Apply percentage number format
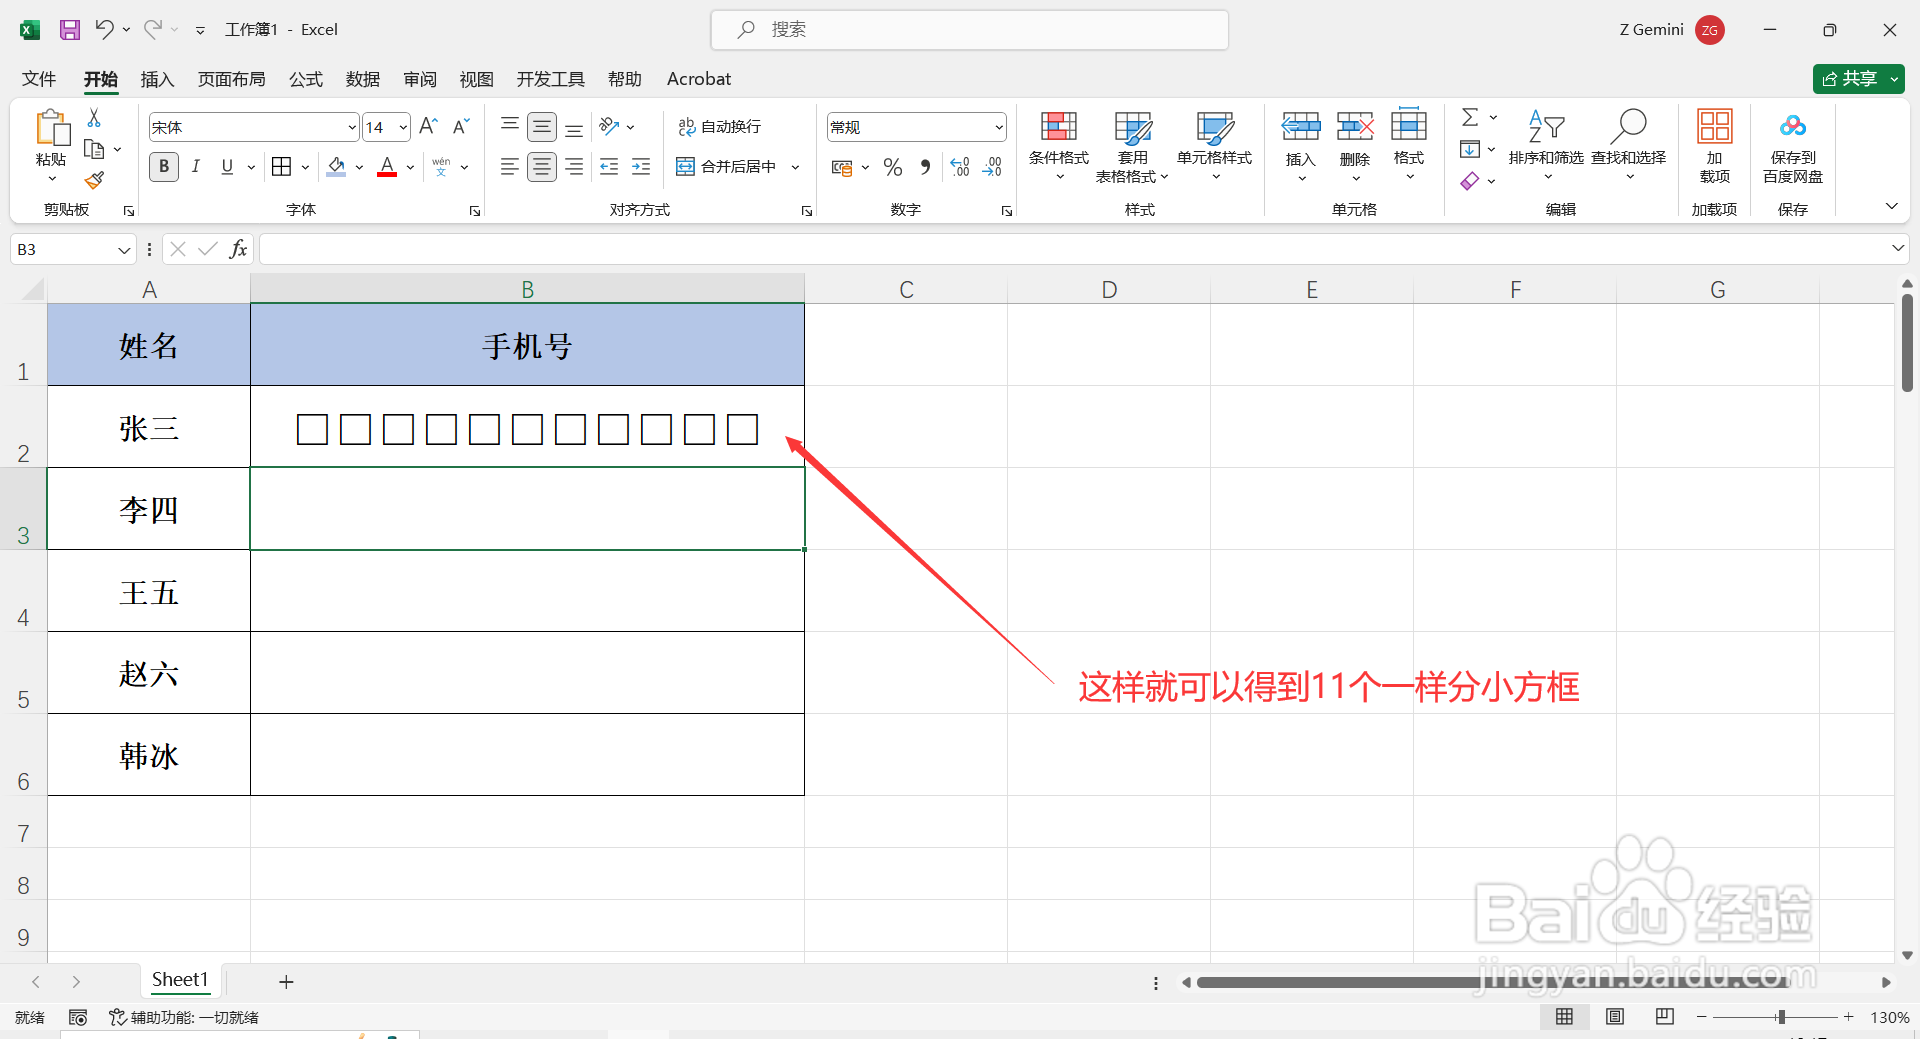This screenshot has width=1920, height=1039. [893, 166]
